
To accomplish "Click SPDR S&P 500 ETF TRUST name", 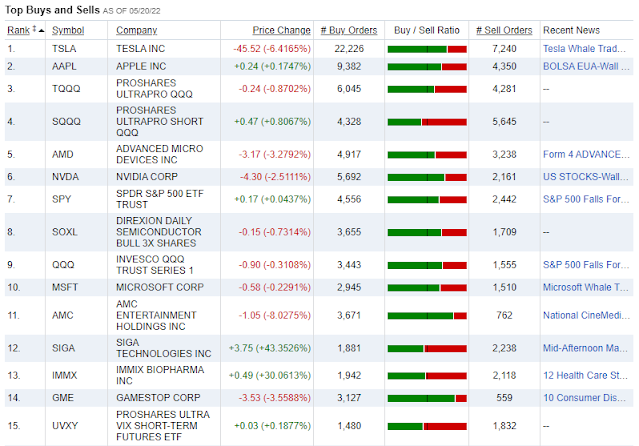I will (159, 199).
